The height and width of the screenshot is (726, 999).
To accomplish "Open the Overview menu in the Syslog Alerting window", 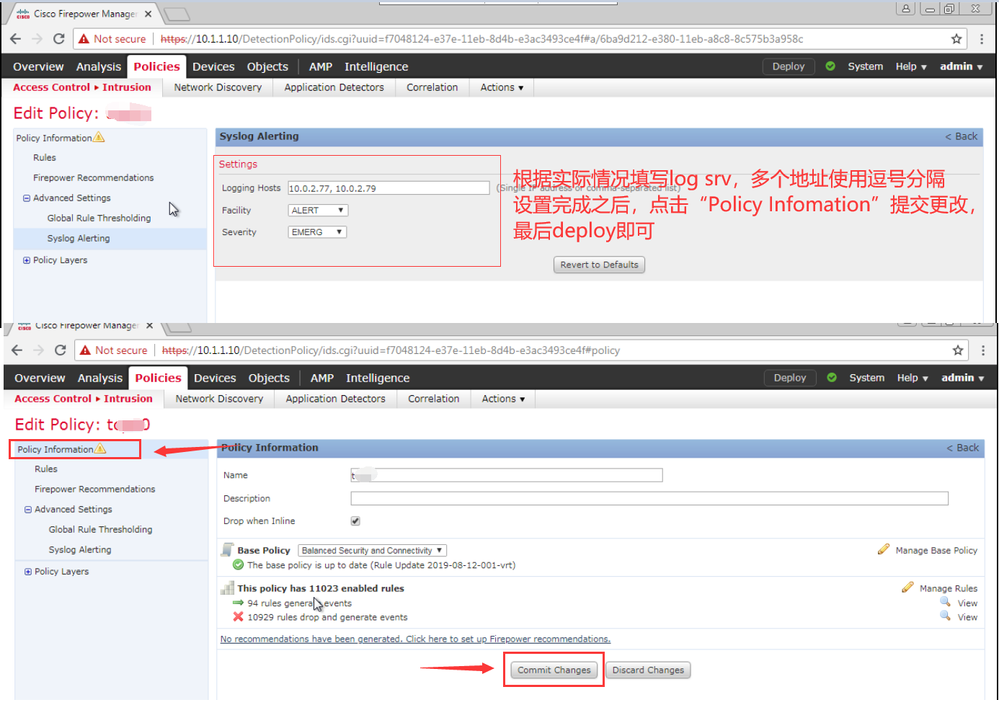I will (38, 66).
